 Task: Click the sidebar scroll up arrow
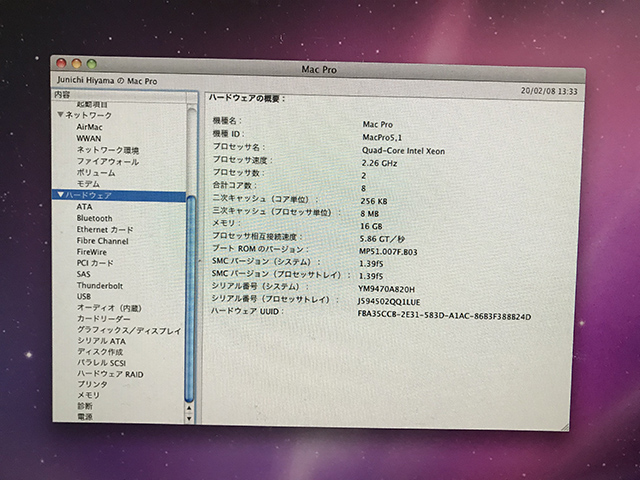(x=189, y=408)
